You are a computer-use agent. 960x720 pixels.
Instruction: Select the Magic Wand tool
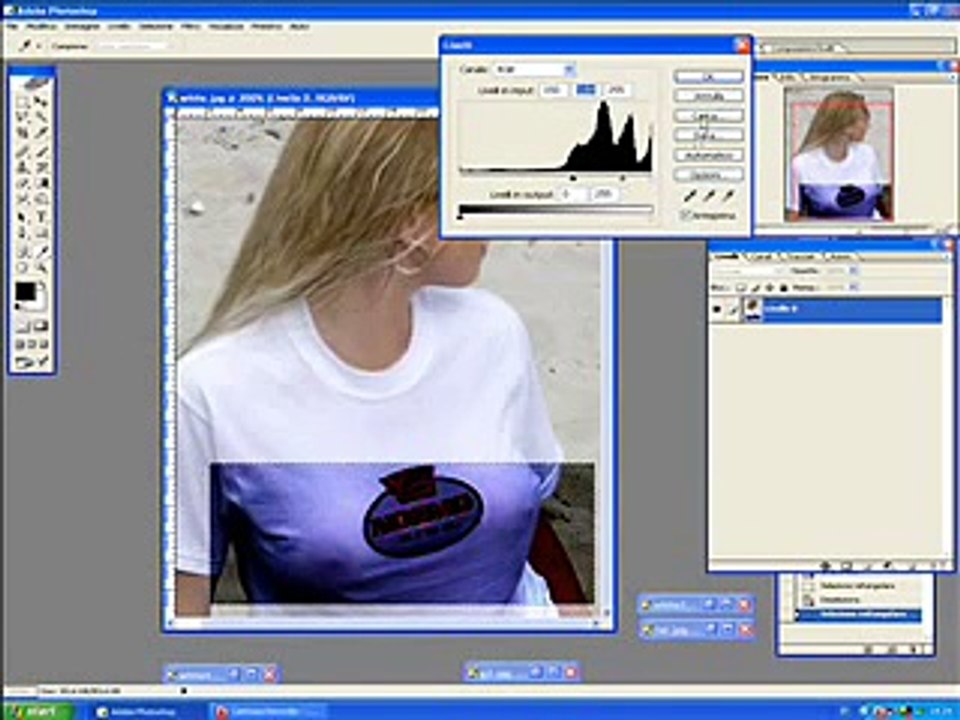42,117
